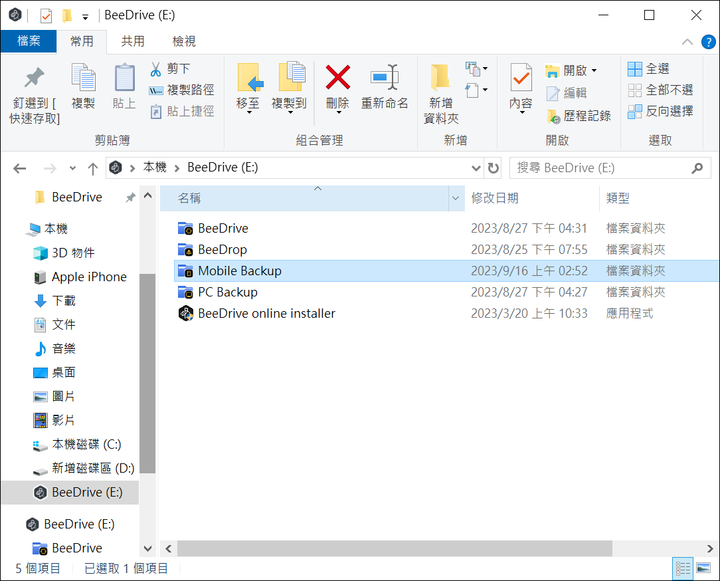Image resolution: width=720 pixels, height=581 pixels.
Task: Expand address bar history dropdown
Action: point(476,168)
